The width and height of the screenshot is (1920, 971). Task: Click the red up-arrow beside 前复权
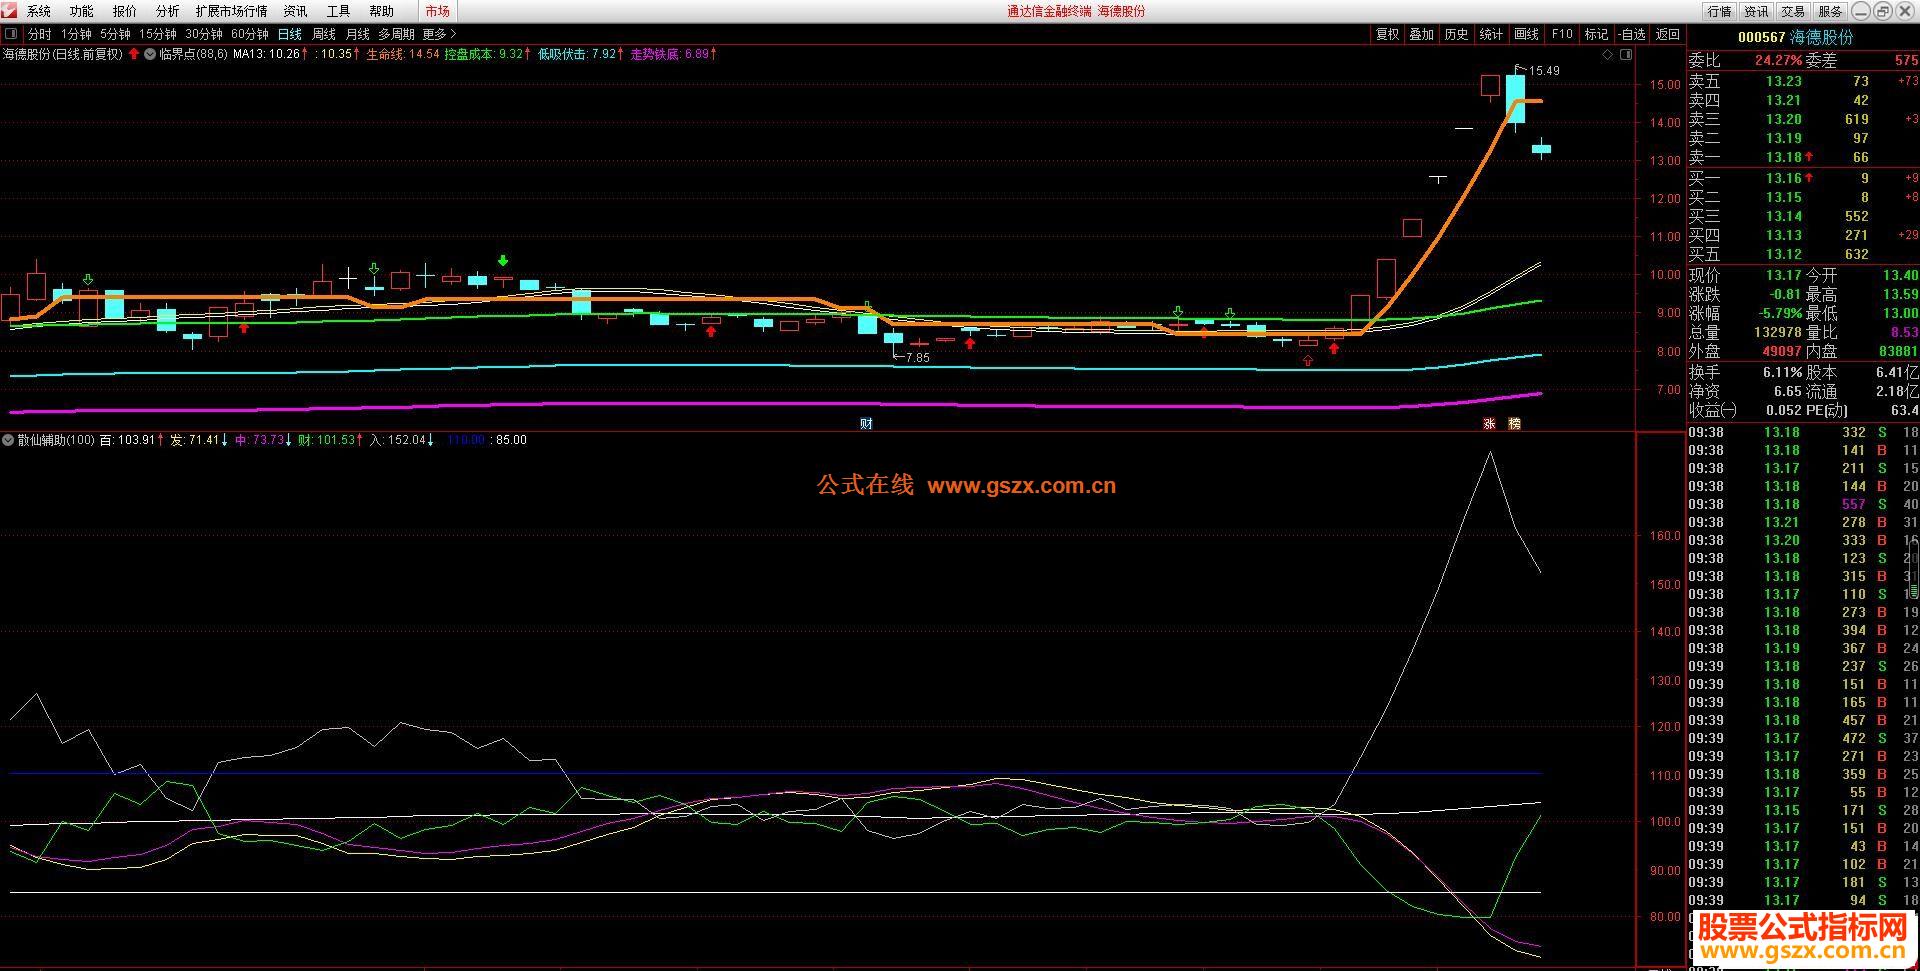coord(134,54)
